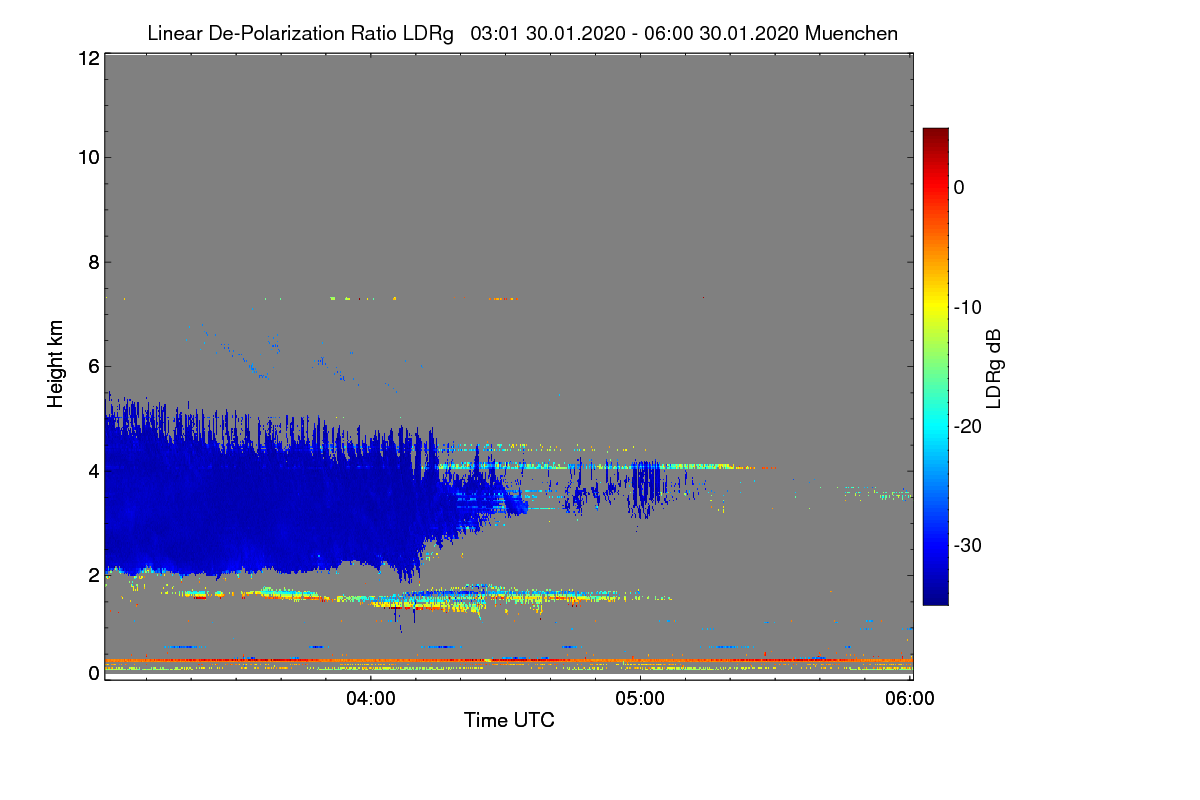Click the colorbar '-30' tick label

966,546
